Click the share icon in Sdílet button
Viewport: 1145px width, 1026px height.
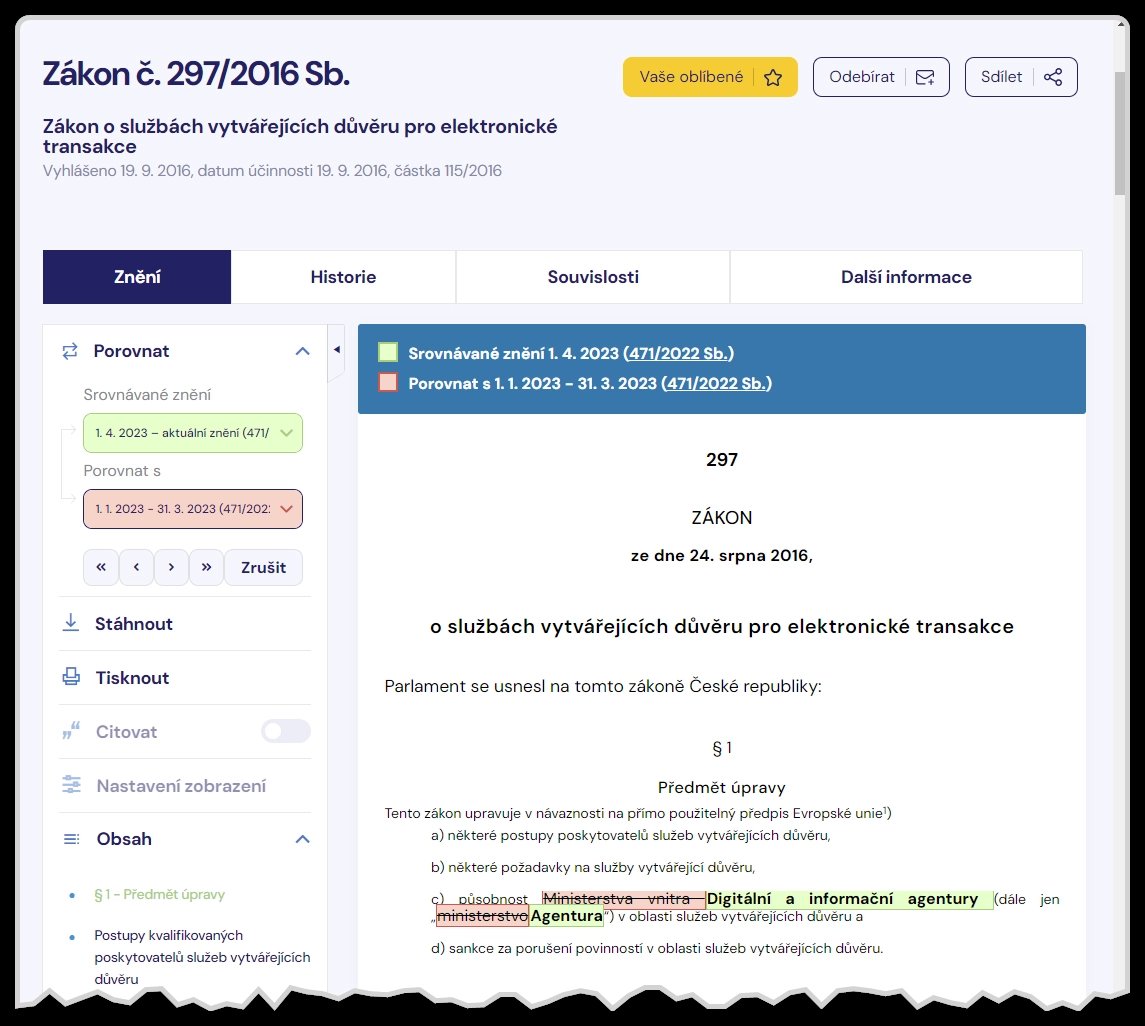[x=1052, y=78]
